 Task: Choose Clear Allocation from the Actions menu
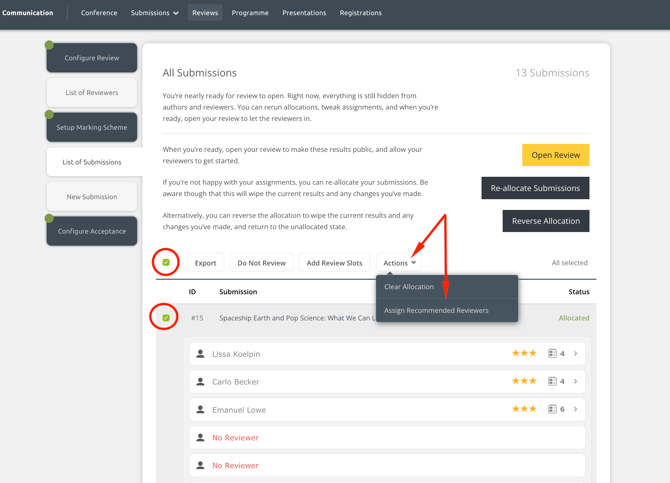coord(409,287)
